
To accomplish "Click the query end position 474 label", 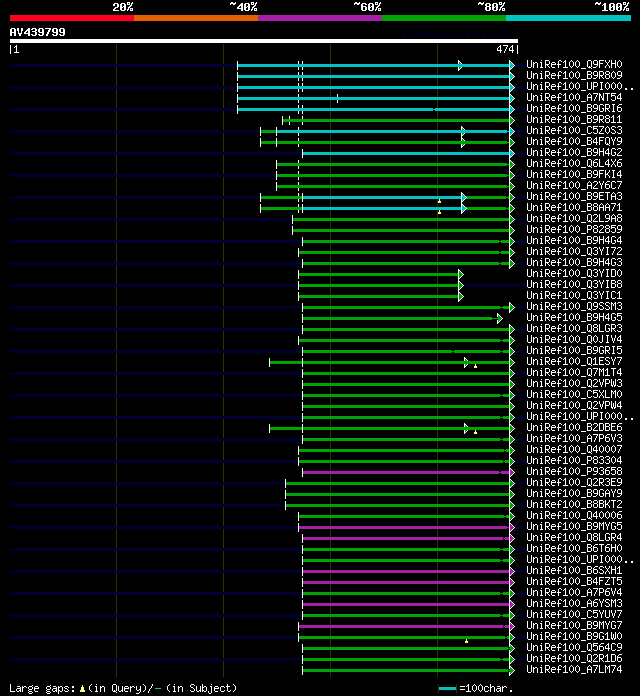I will tap(505, 49).
